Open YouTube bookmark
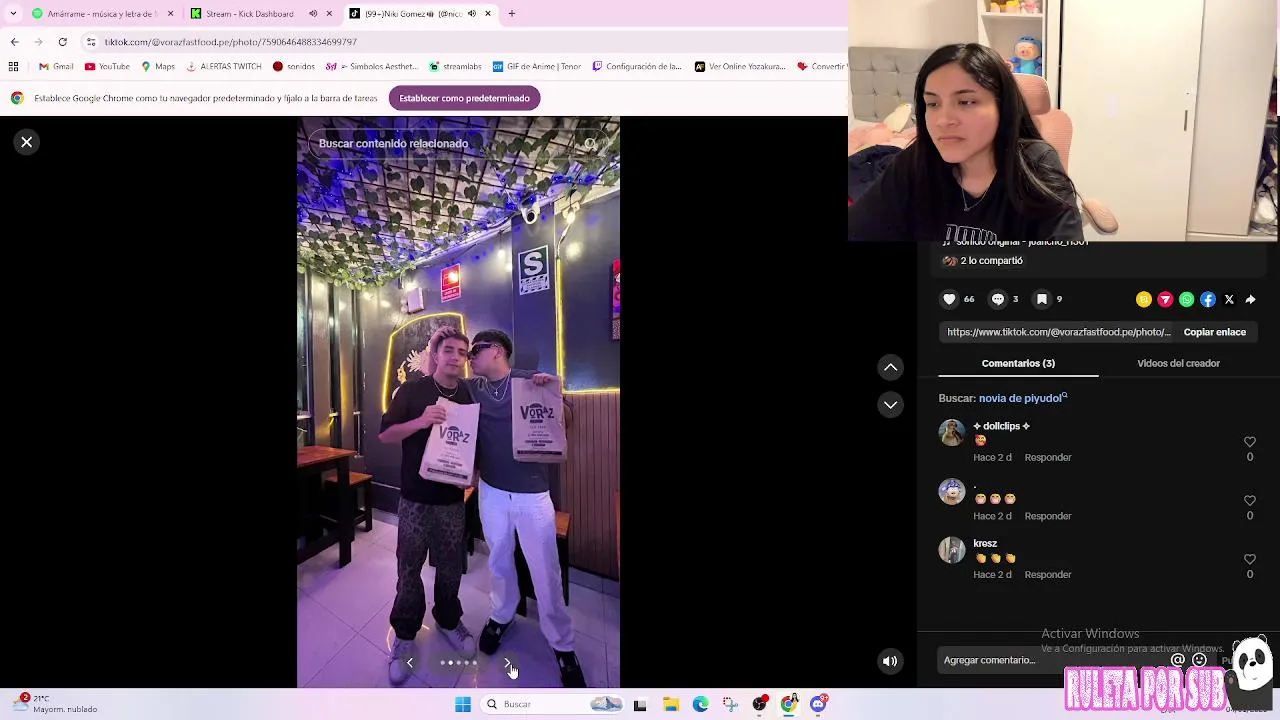 pos(107,67)
